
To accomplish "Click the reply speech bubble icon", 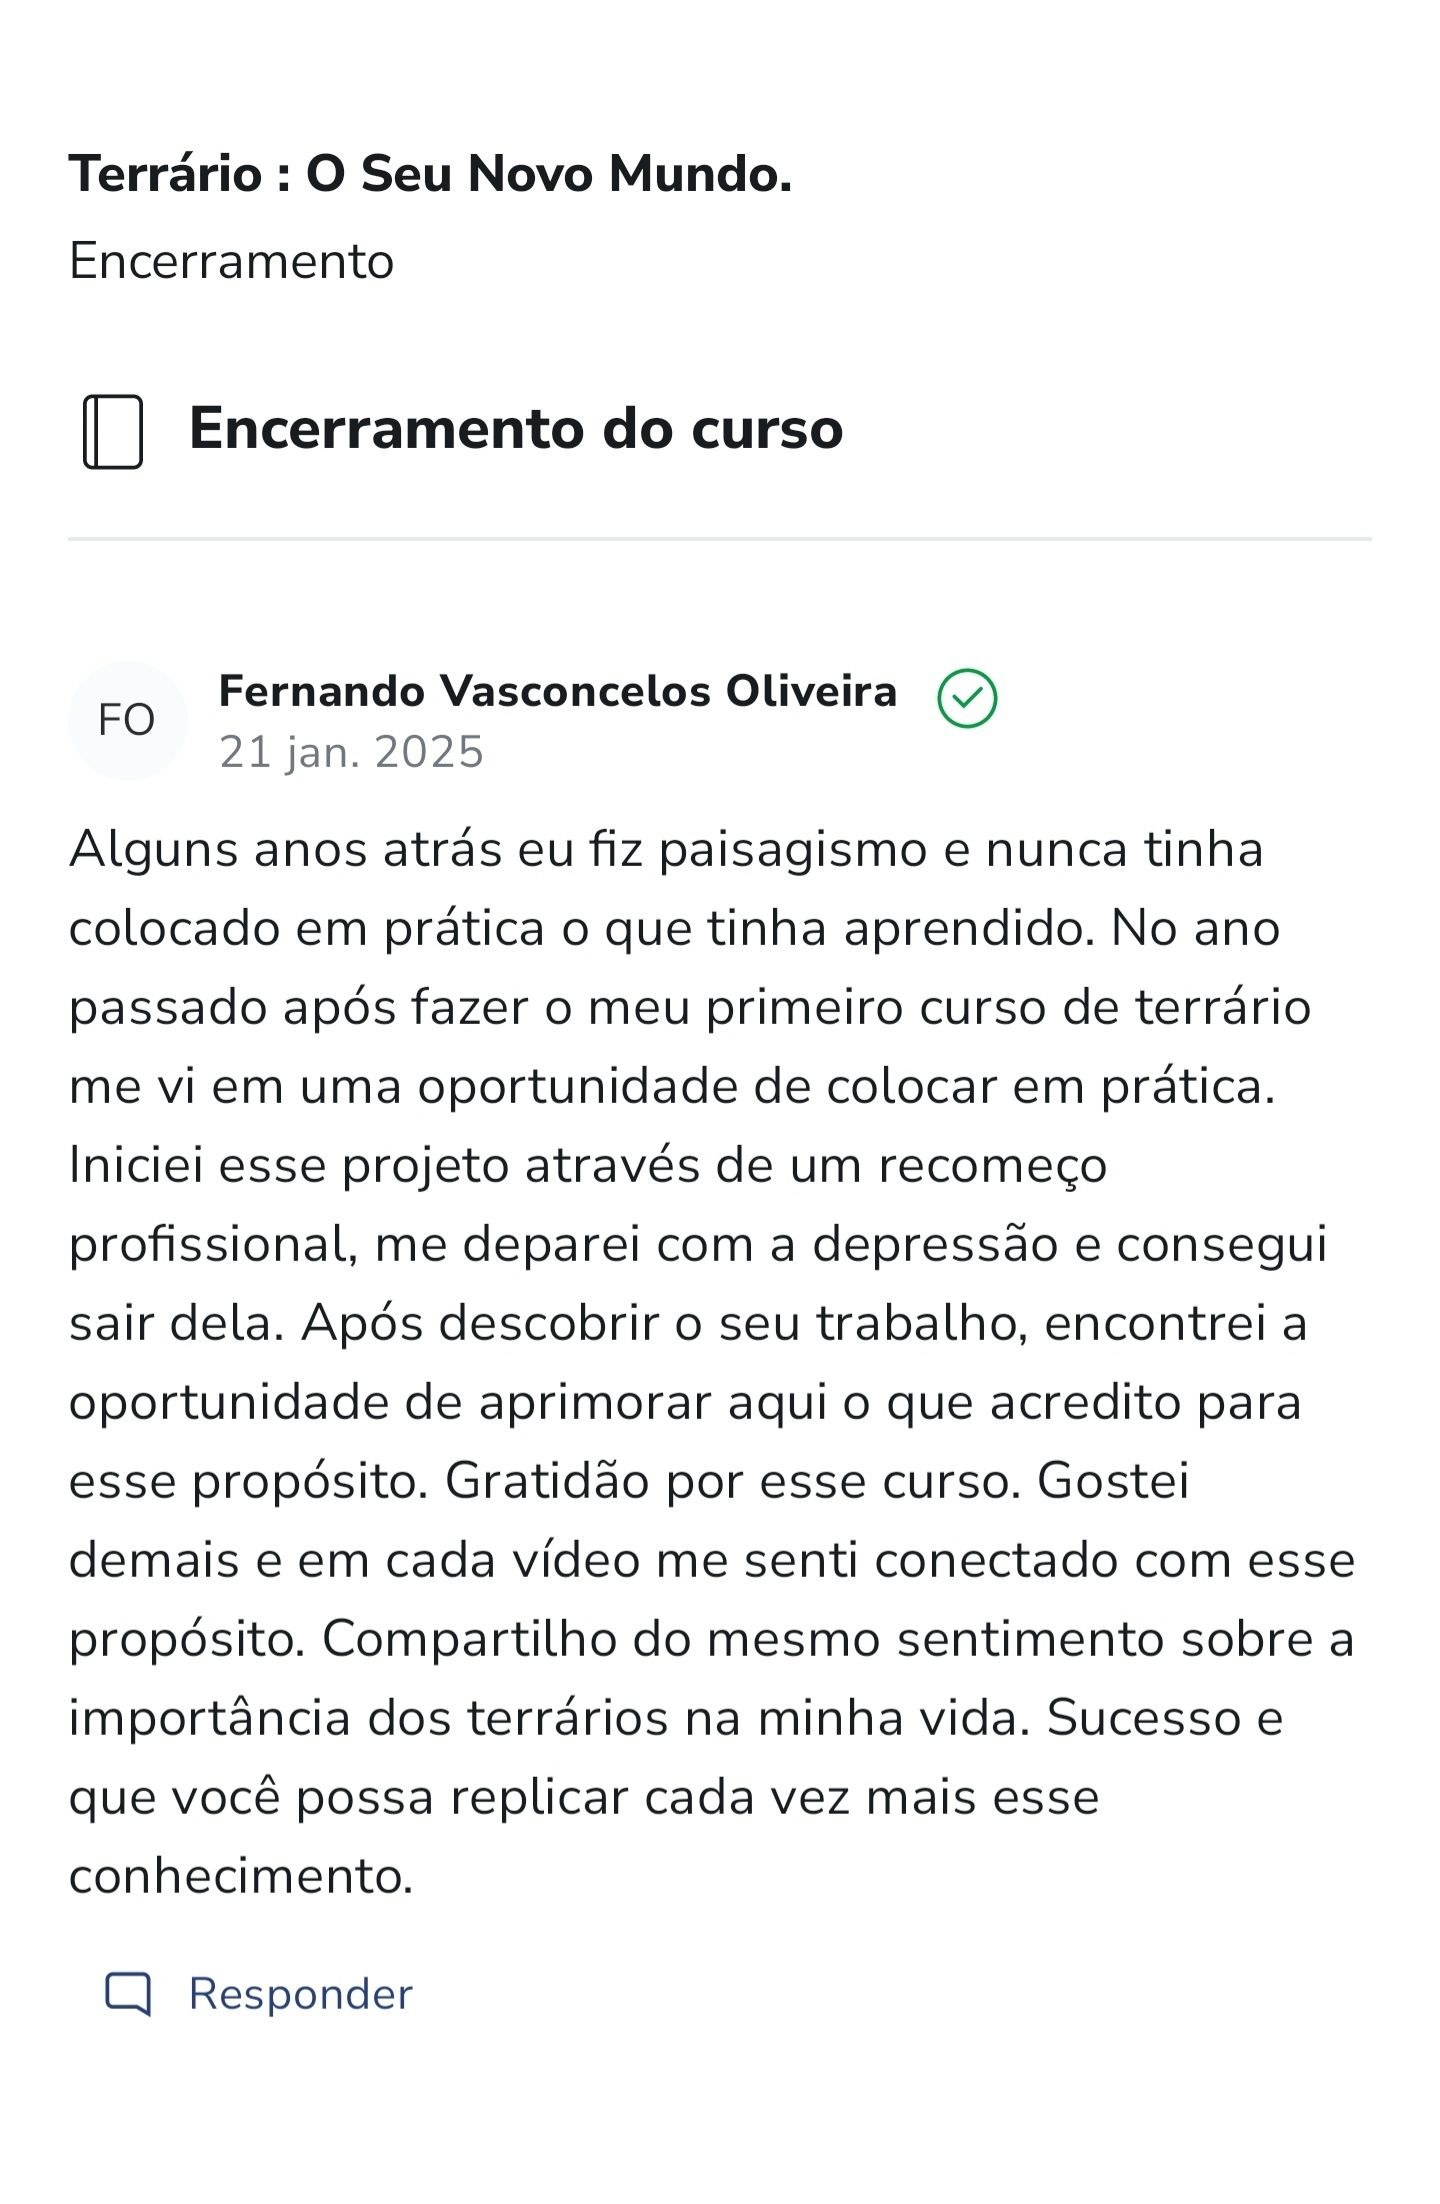I will (x=128, y=1994).
